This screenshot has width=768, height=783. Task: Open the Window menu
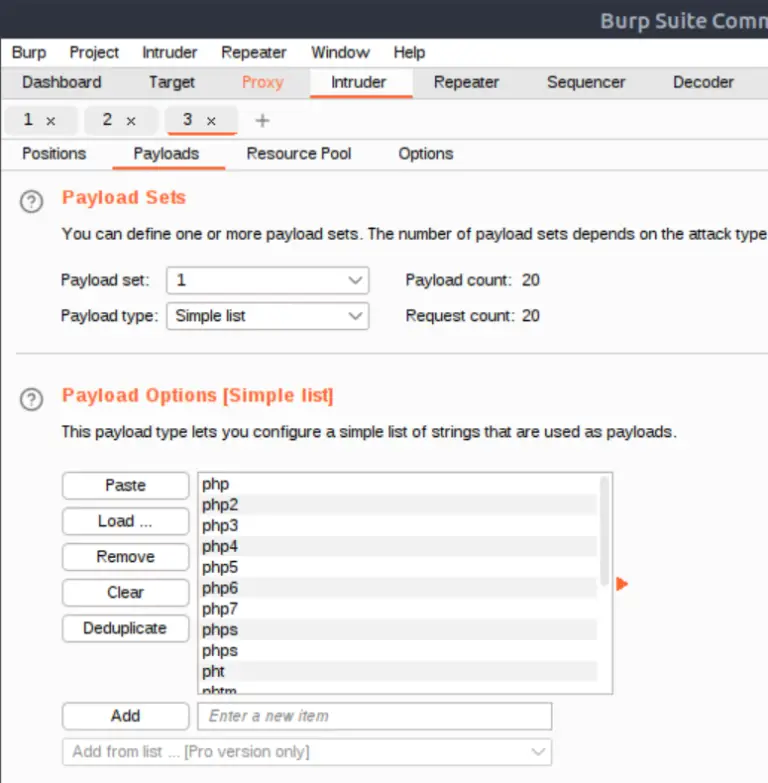(341, 52)
